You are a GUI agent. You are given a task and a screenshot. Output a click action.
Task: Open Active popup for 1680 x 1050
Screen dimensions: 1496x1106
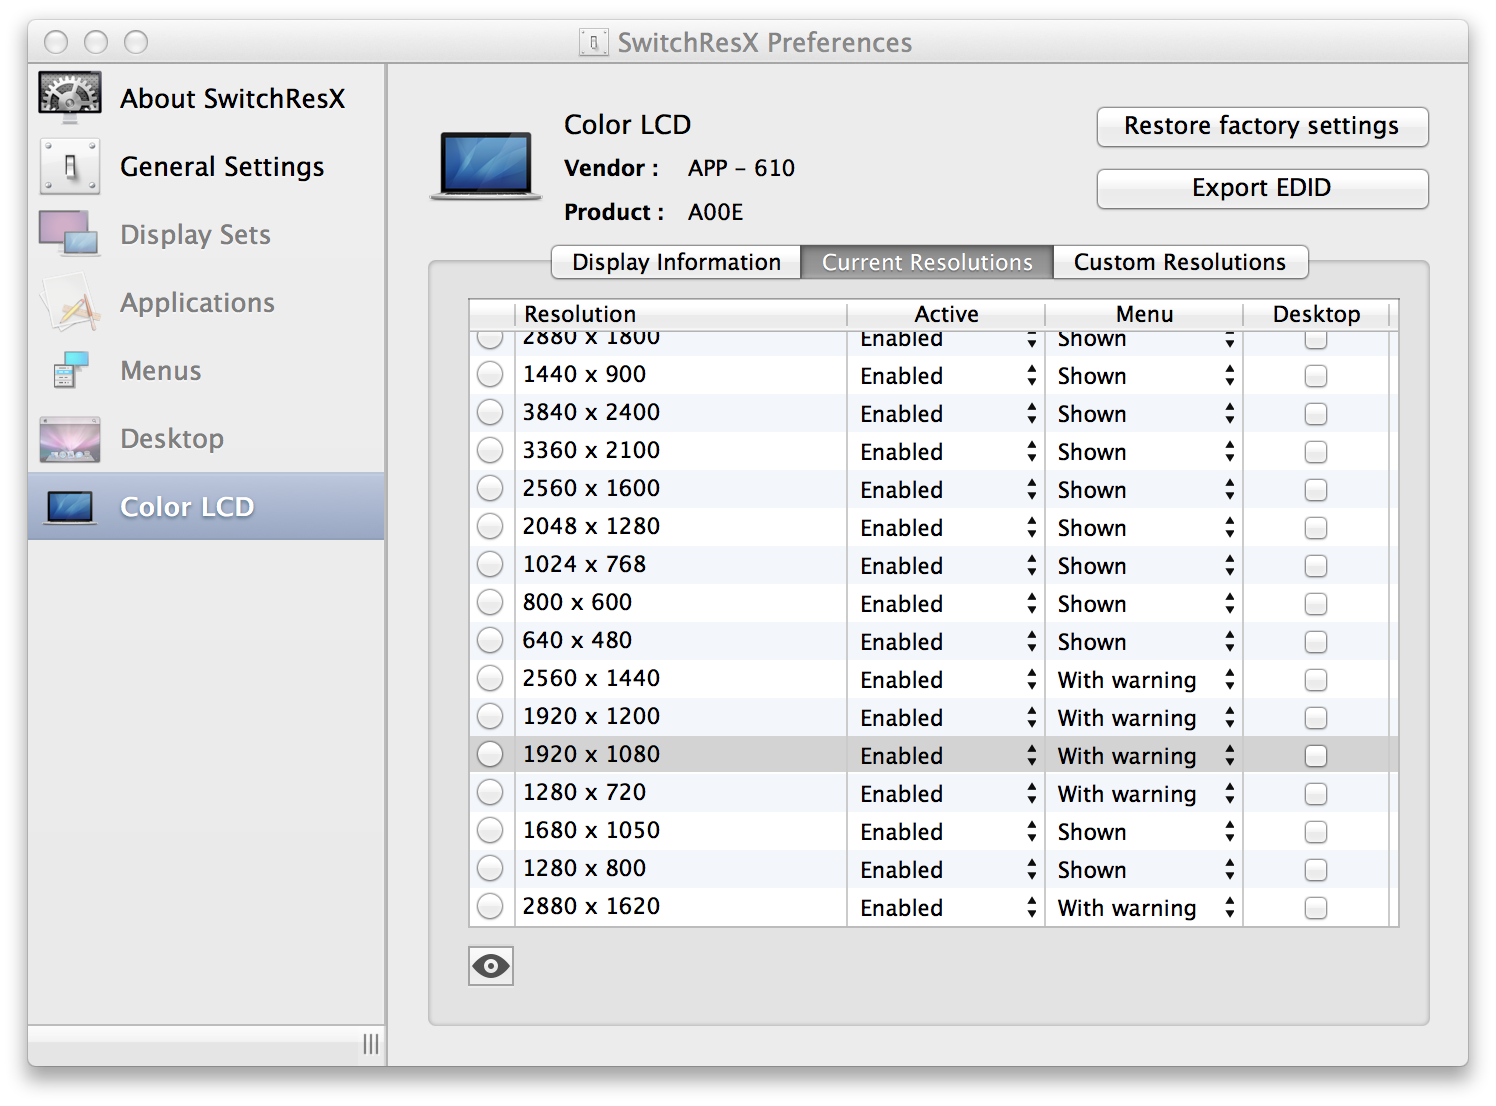946,832
